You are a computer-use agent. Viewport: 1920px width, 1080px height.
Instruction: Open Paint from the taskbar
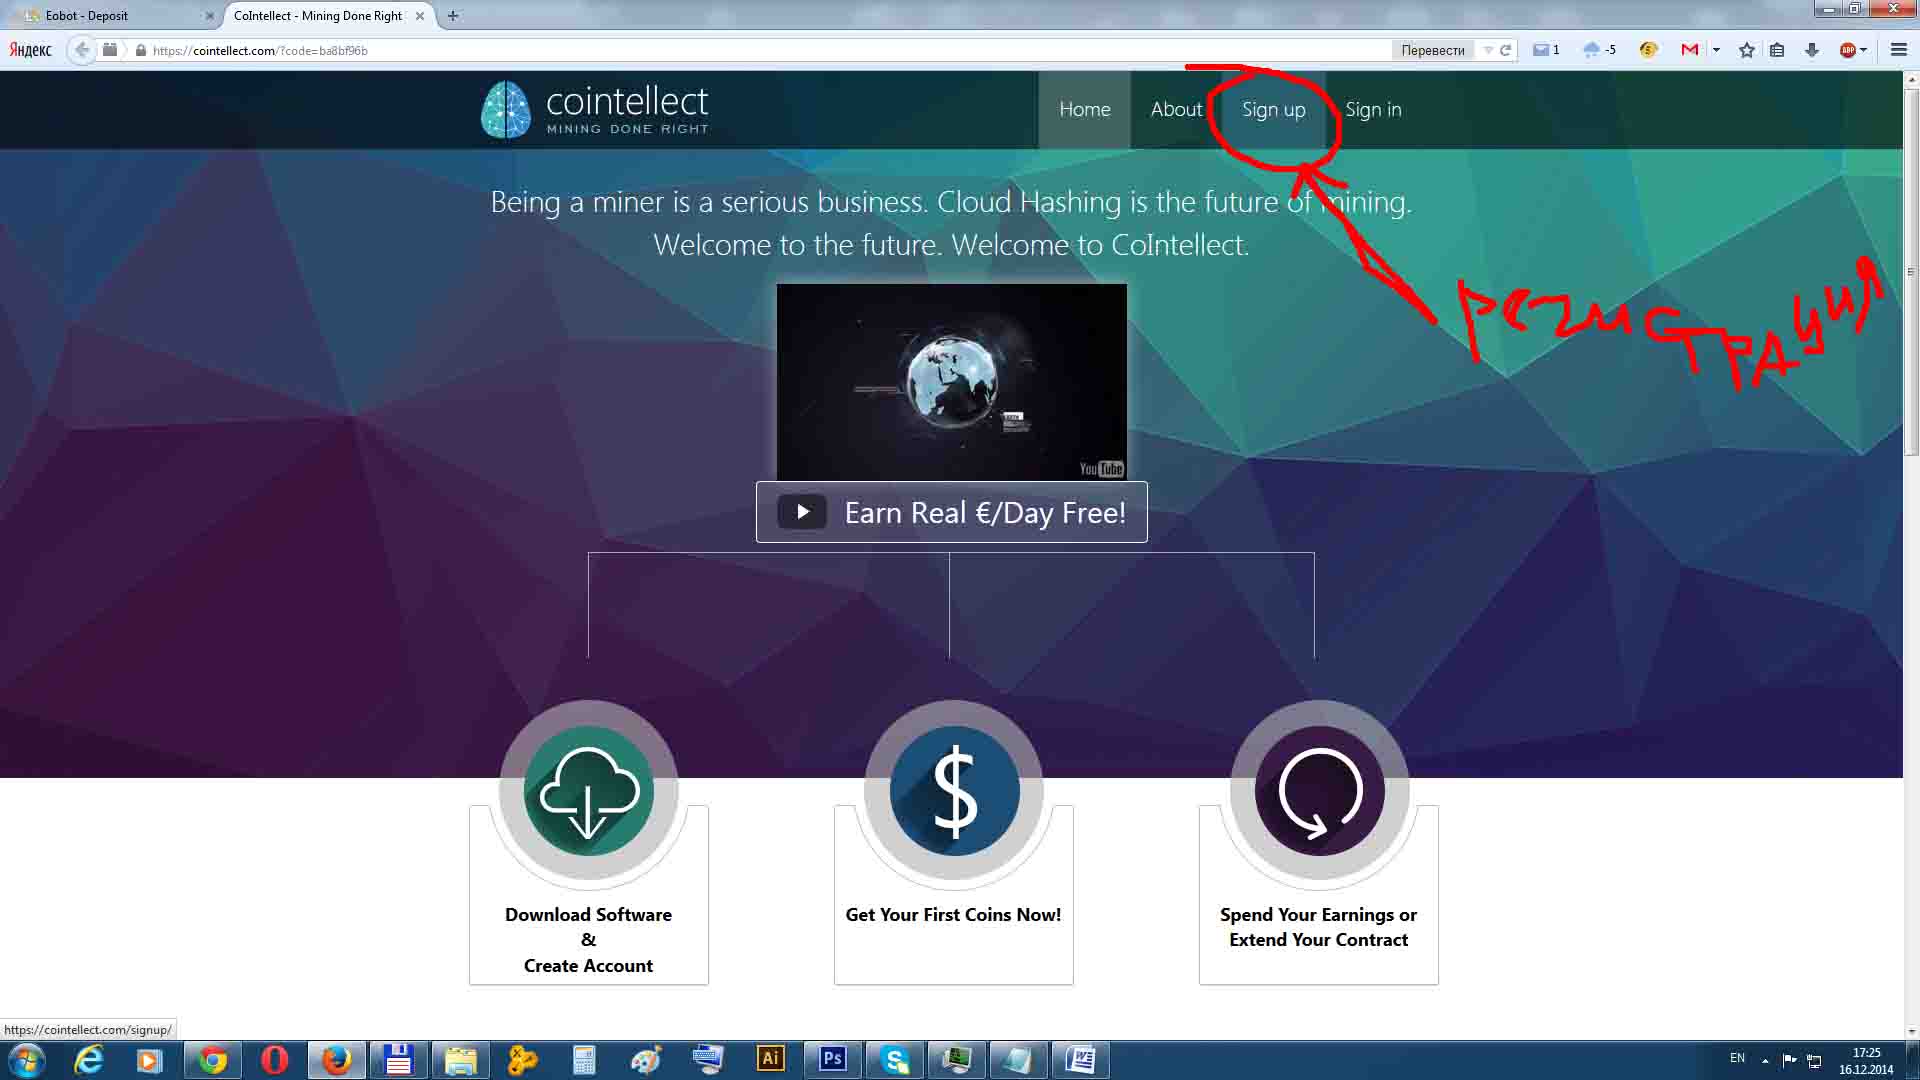click(x=646, y=1060)
